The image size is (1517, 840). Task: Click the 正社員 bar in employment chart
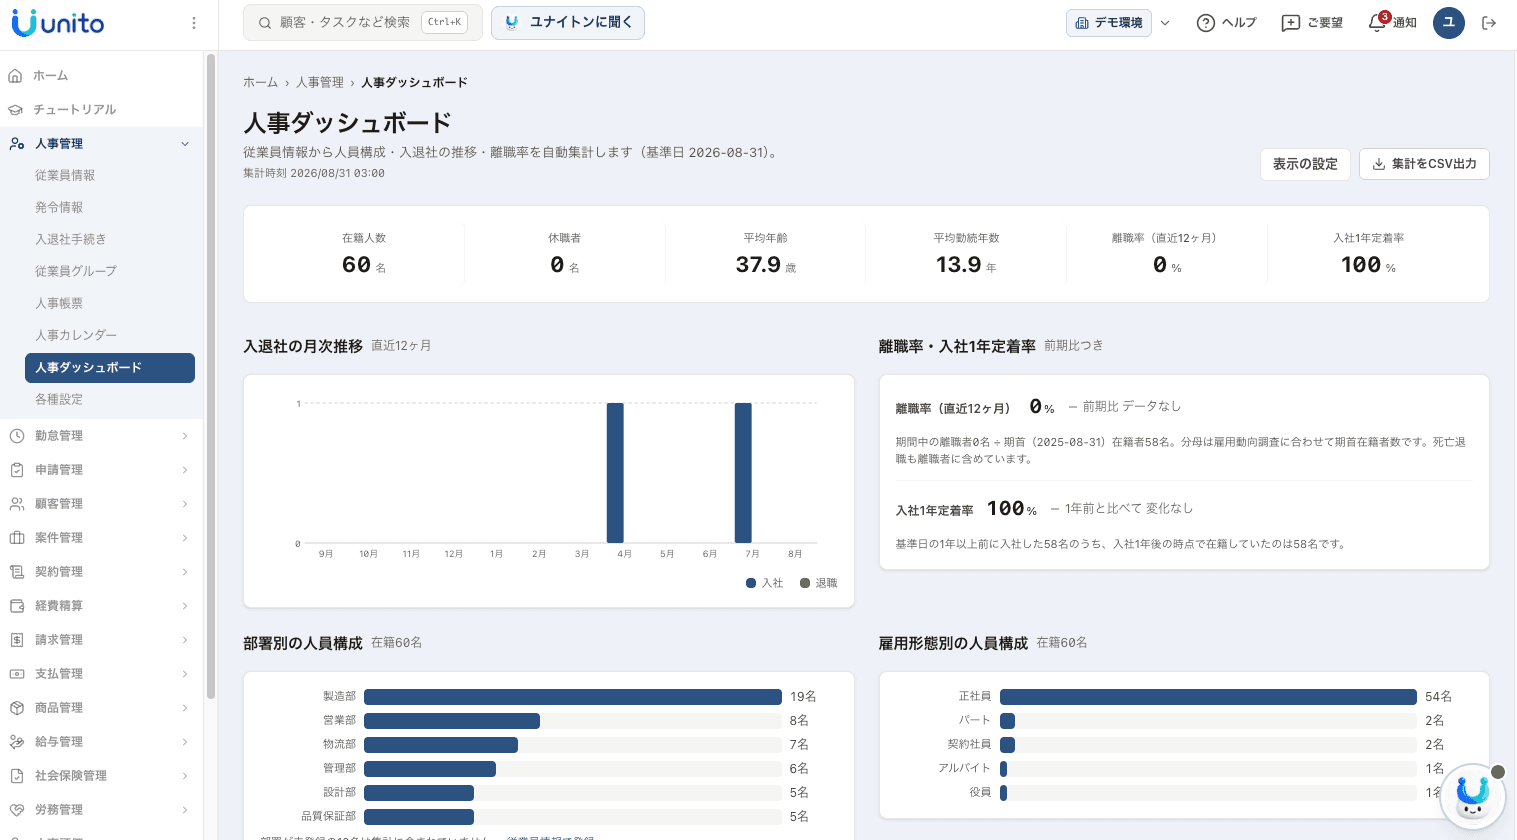point(1208,697)
